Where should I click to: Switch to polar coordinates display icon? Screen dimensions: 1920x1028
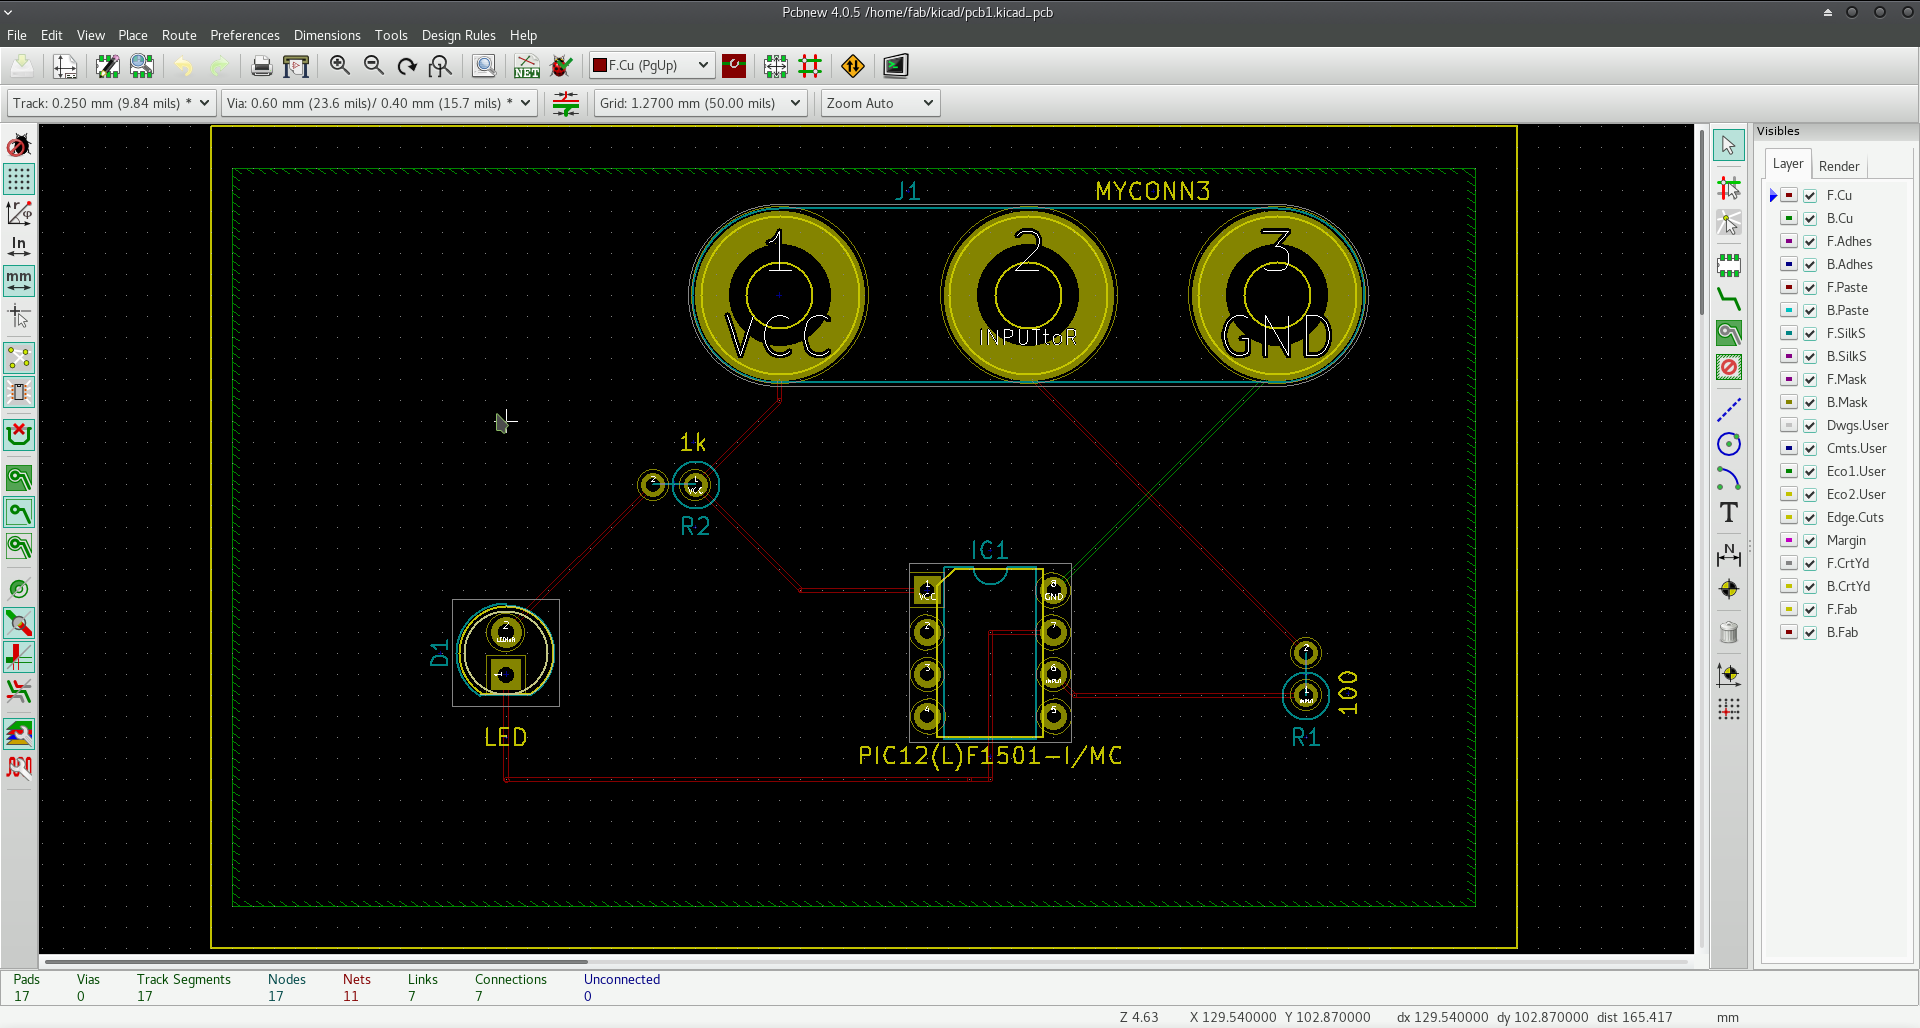[x=19, y=213]
